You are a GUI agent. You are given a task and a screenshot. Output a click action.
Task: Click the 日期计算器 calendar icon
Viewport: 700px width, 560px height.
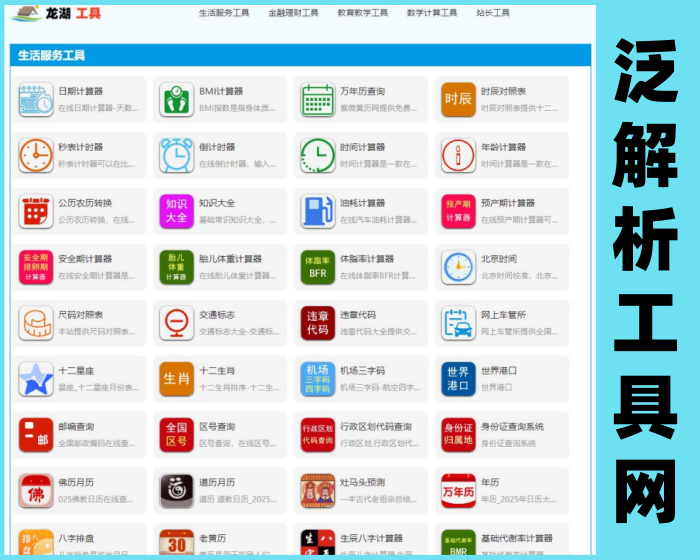[36, 100]
